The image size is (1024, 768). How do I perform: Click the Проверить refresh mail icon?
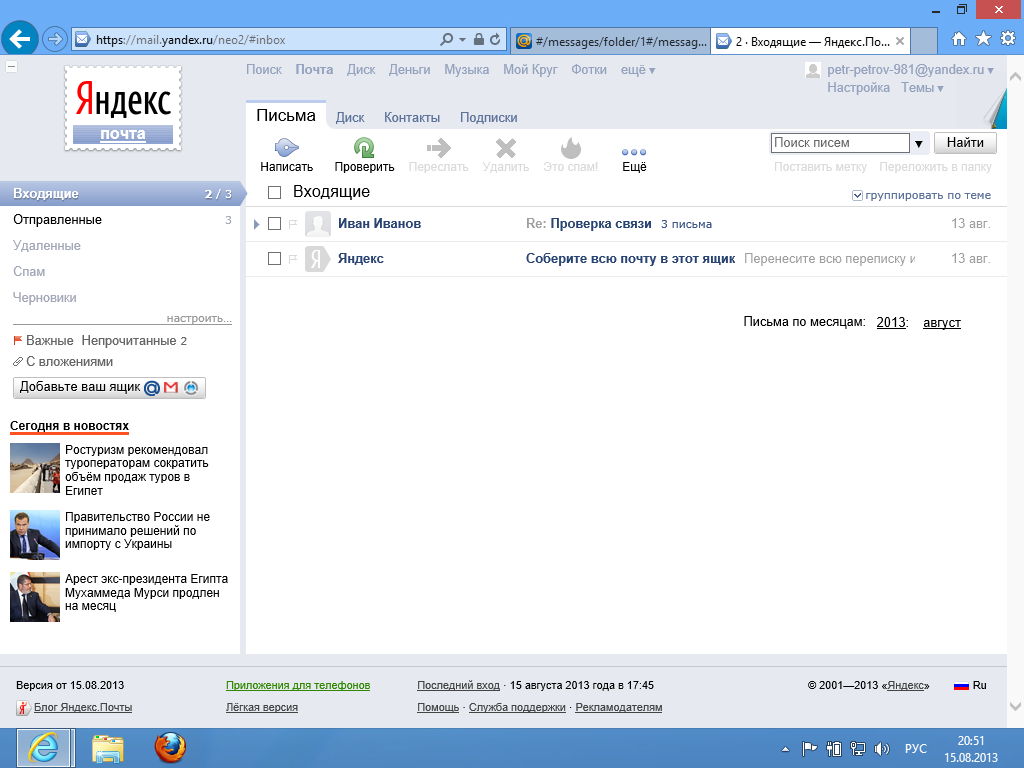tap(364, 148)
